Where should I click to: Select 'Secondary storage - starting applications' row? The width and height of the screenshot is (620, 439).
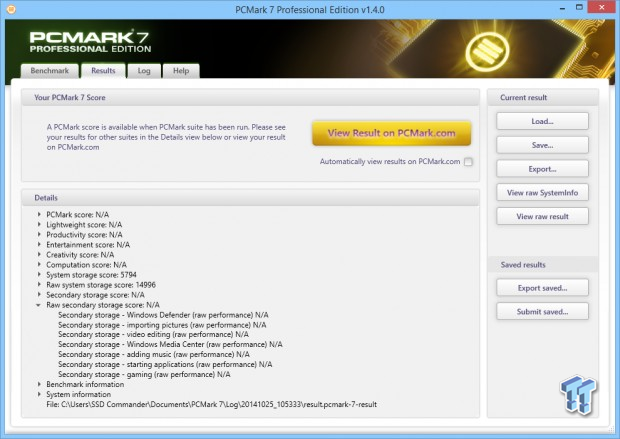pos(165,364)
